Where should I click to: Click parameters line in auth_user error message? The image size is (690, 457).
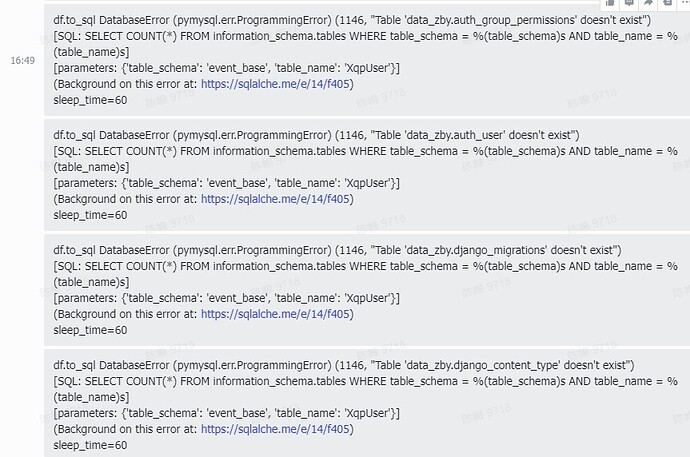pos(227,183)
